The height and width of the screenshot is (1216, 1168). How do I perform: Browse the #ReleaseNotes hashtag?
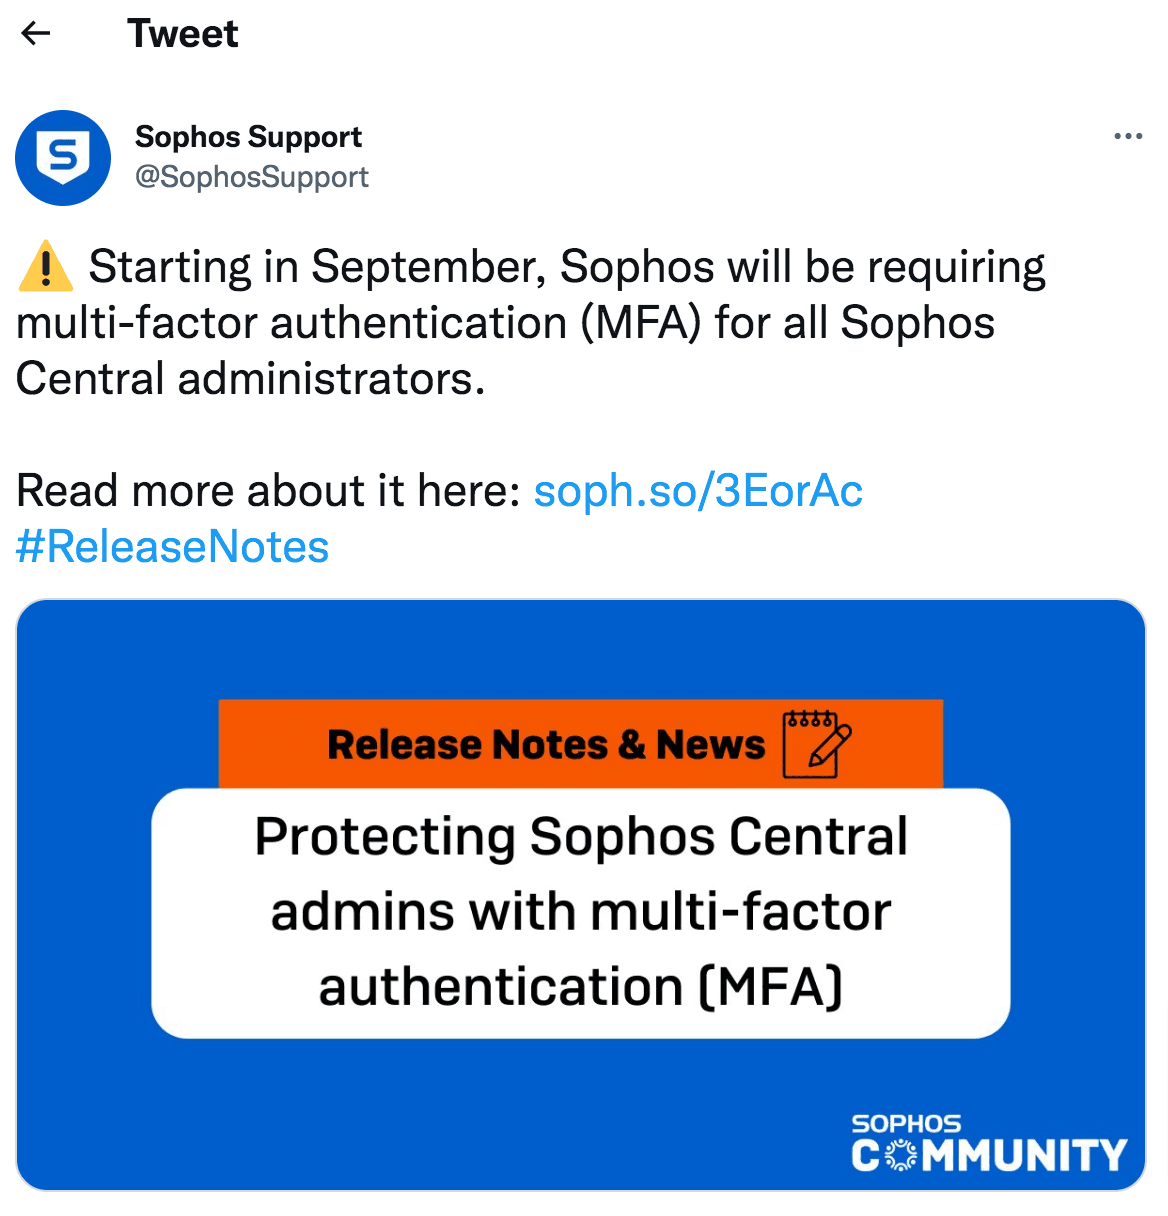tap(171, 546)
